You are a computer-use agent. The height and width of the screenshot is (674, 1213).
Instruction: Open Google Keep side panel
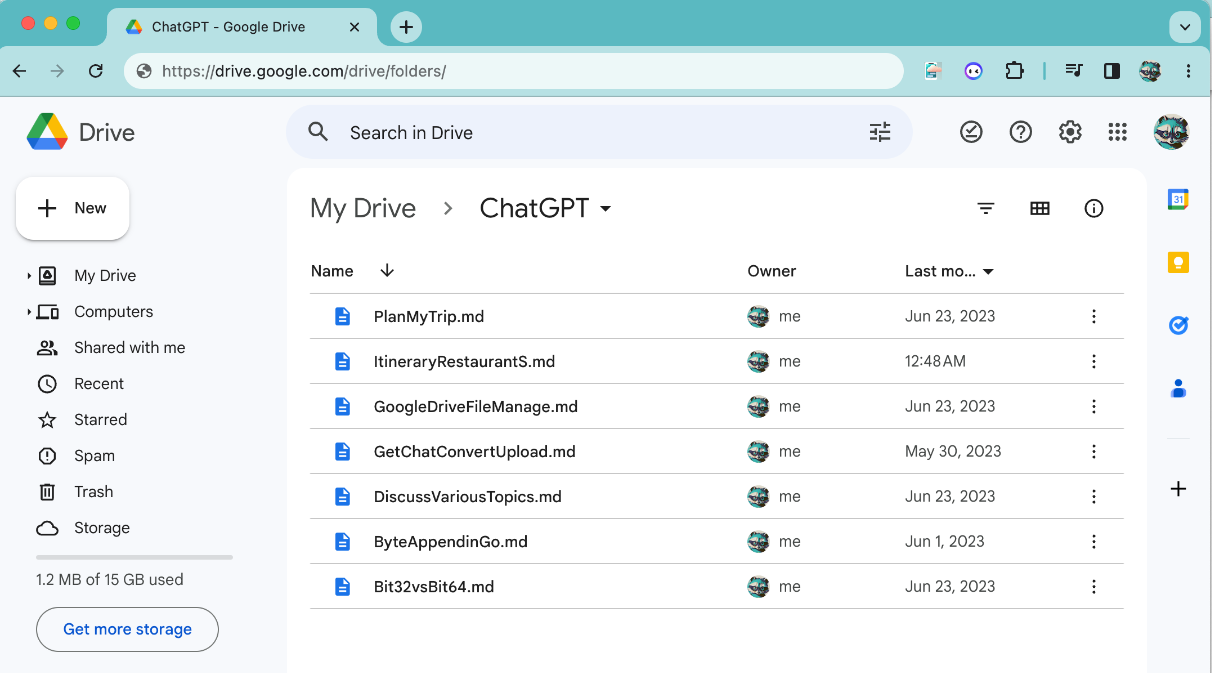tap(1178, 262)
